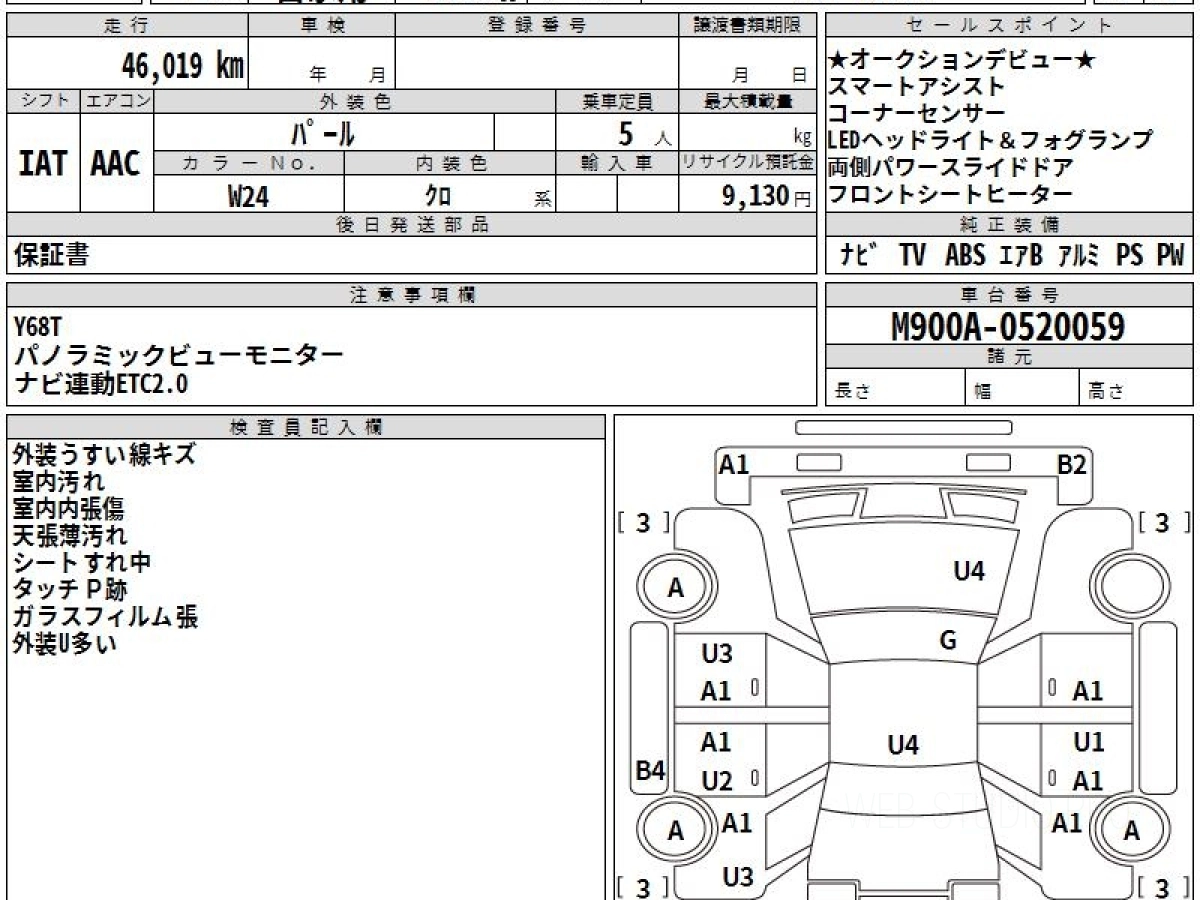Select the color code W24
Image resolution: width=1200 pixels, height=900 pixels.
pos(248,196)
